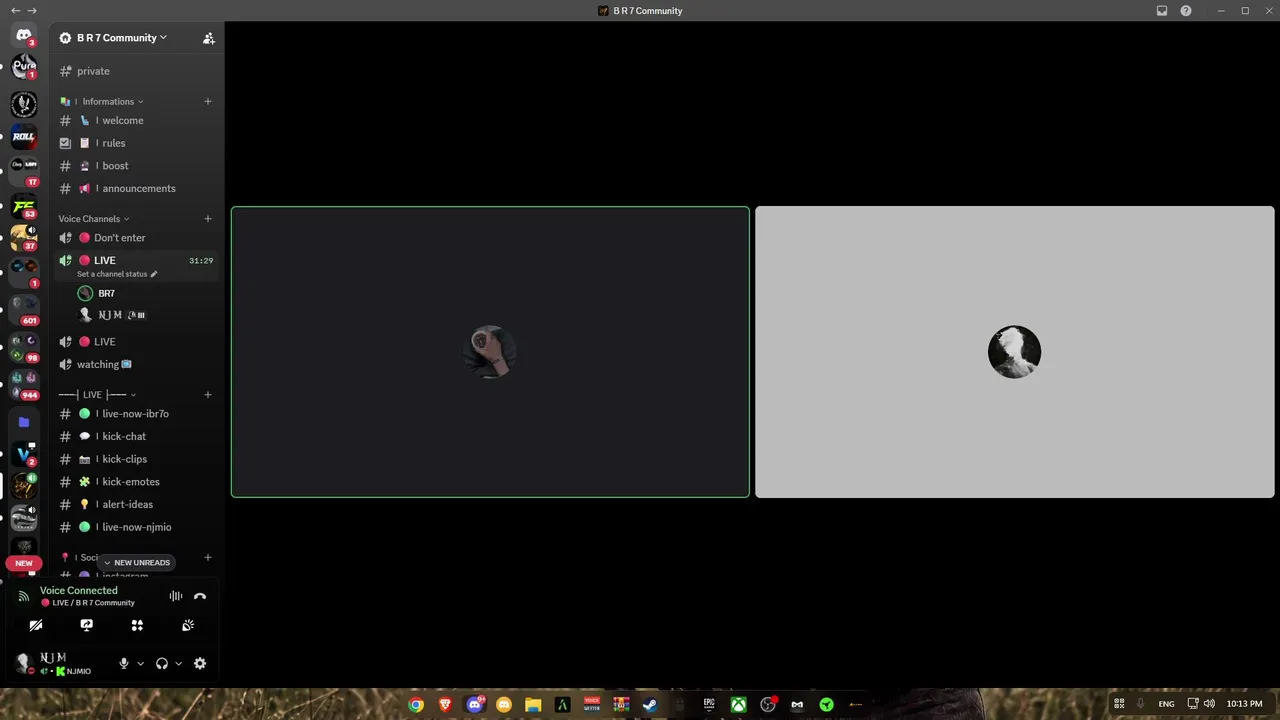Viewport: 1280px width, 720px height.
Task: Open the private text channel
Action: pos(137,71)
